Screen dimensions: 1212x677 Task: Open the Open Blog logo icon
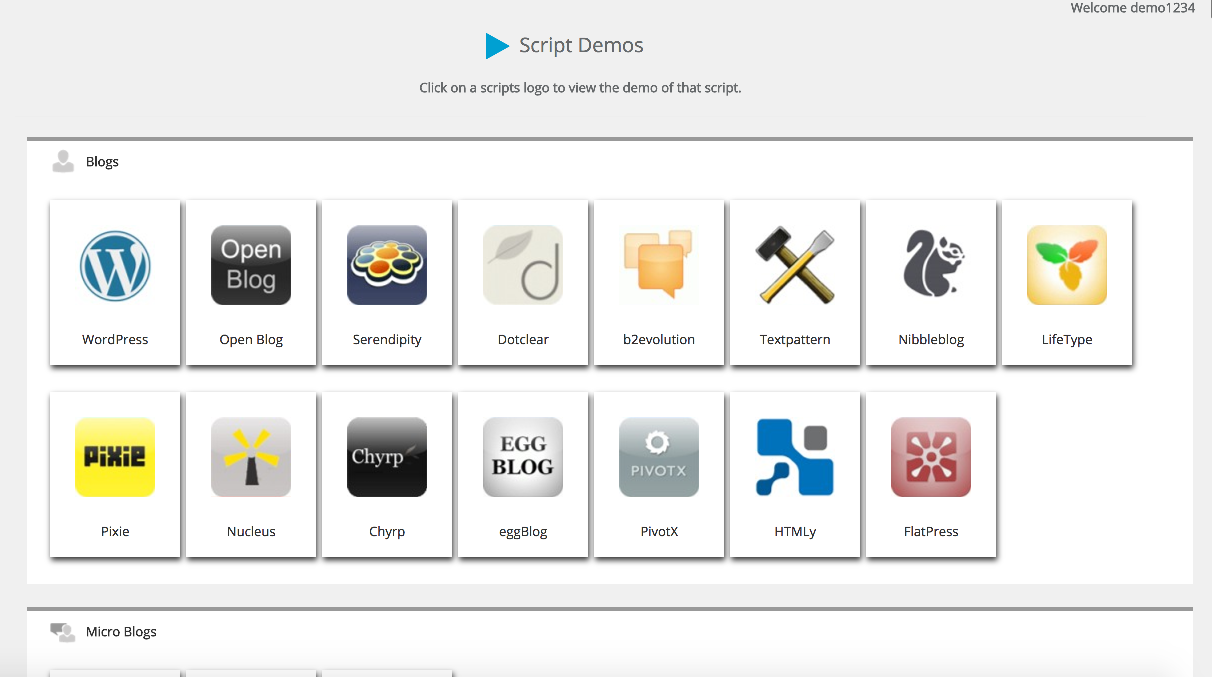(251, 265)
